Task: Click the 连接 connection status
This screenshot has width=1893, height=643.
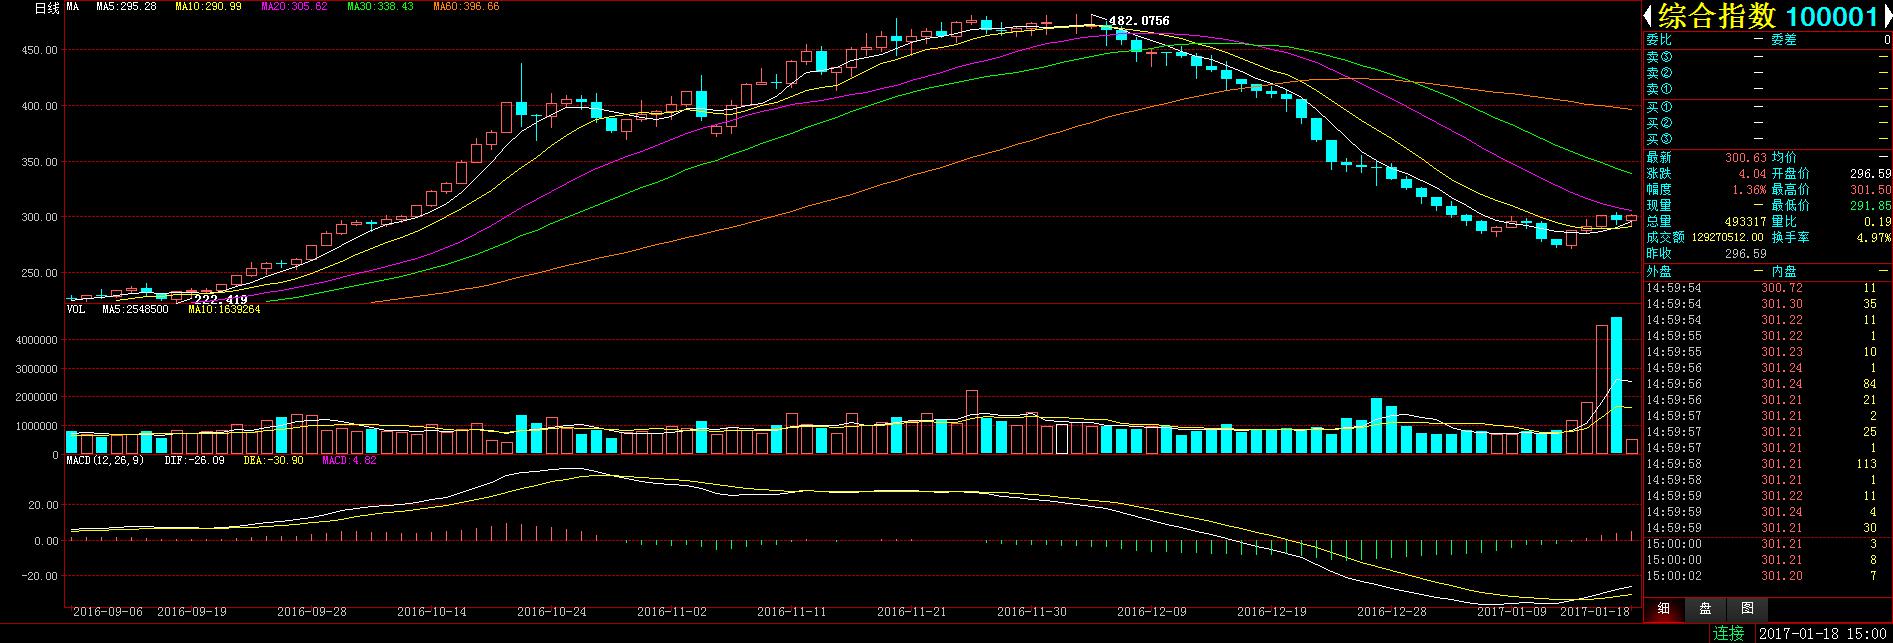Action: [x=1728, y=633]
